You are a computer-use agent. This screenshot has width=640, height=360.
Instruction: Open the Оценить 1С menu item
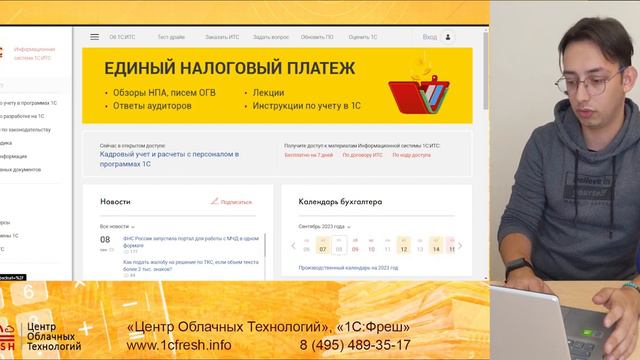[x=363, y=37]
